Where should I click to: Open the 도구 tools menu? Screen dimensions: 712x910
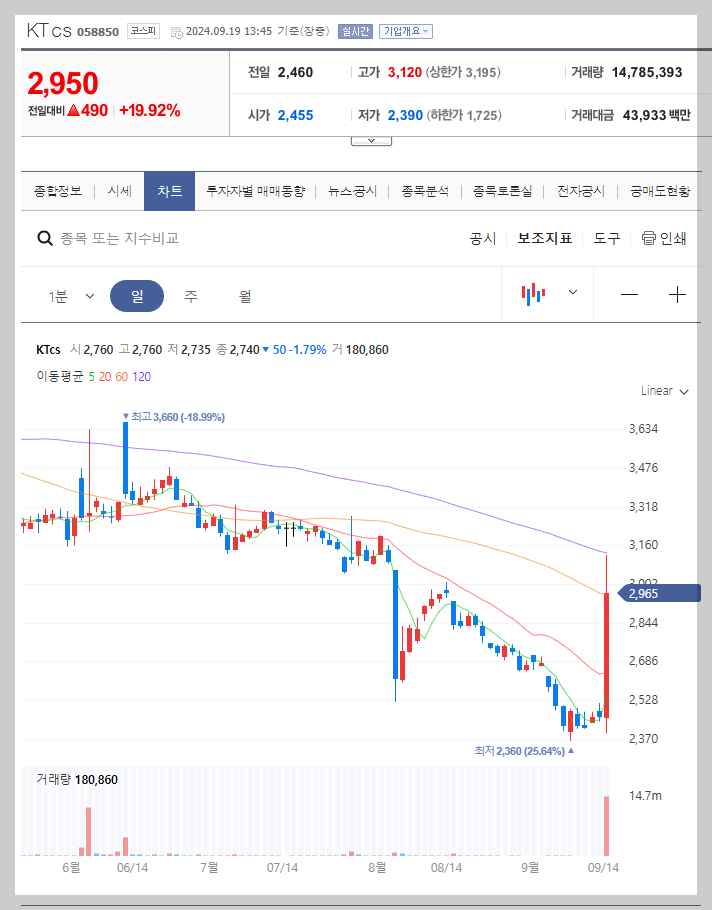(606, 239)
